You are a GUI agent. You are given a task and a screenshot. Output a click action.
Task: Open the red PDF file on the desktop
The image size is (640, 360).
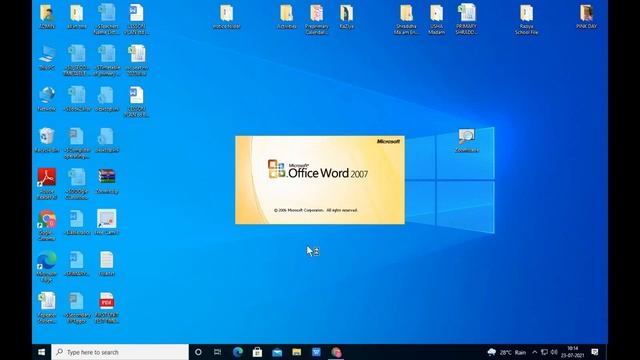(107, 308)
